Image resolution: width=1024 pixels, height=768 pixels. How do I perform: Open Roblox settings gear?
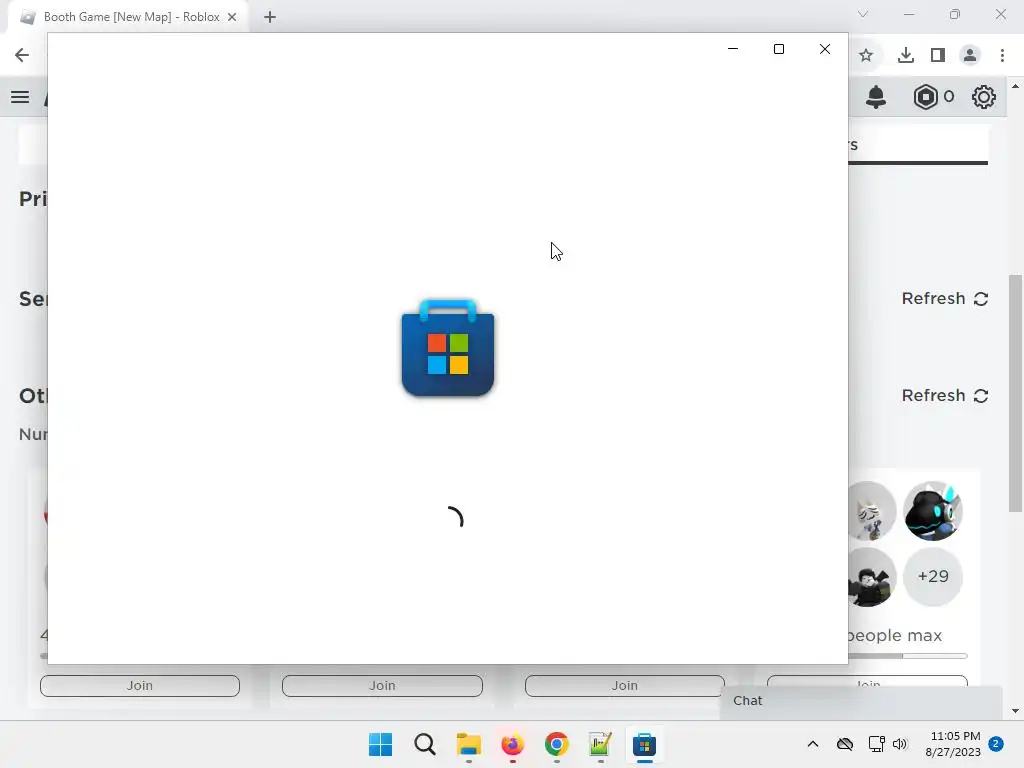[984, 97]
